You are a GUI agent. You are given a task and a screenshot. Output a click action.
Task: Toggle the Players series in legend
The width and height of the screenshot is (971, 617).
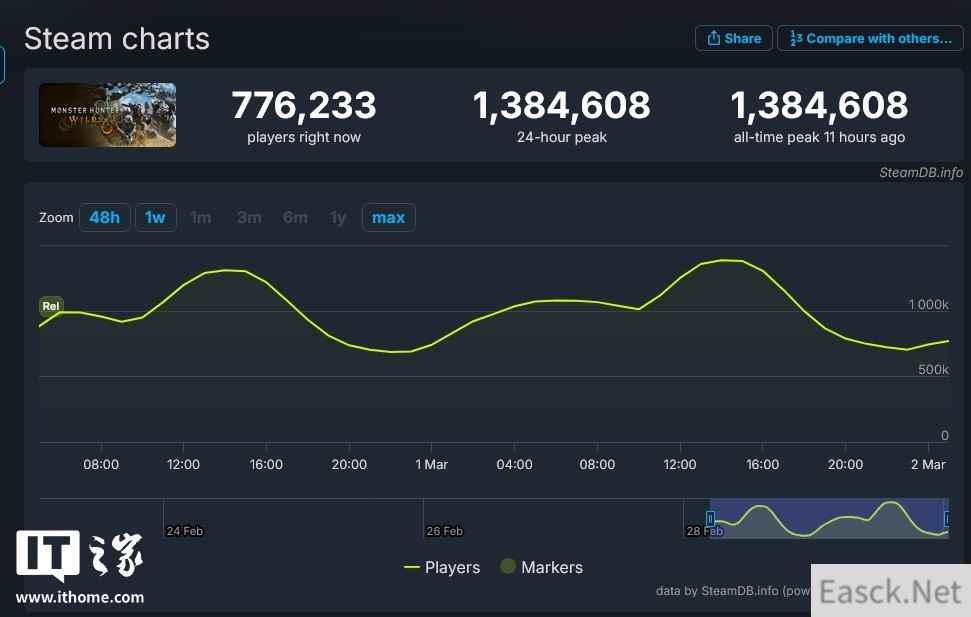coord(442,567)
